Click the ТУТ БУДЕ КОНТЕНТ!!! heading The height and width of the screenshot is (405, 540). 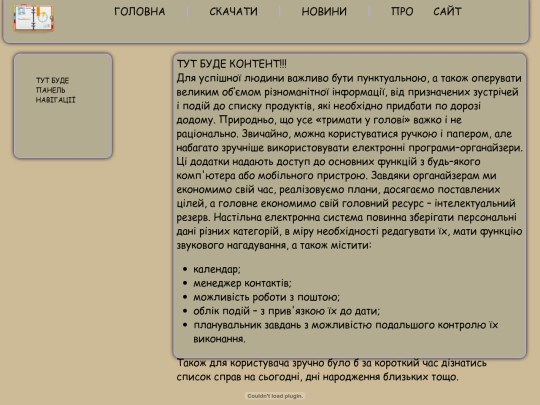tap(231, 64)
